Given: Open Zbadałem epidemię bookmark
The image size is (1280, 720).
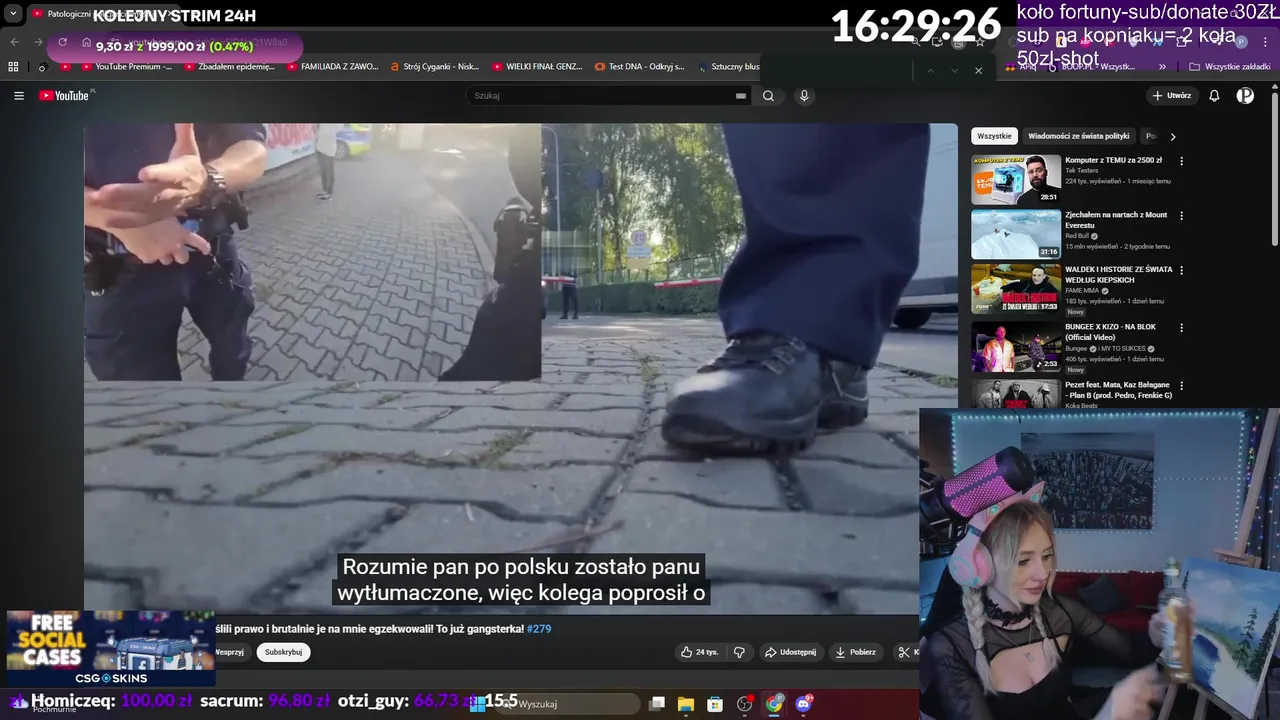Looking at the screenshot, I should pos(230,67).
